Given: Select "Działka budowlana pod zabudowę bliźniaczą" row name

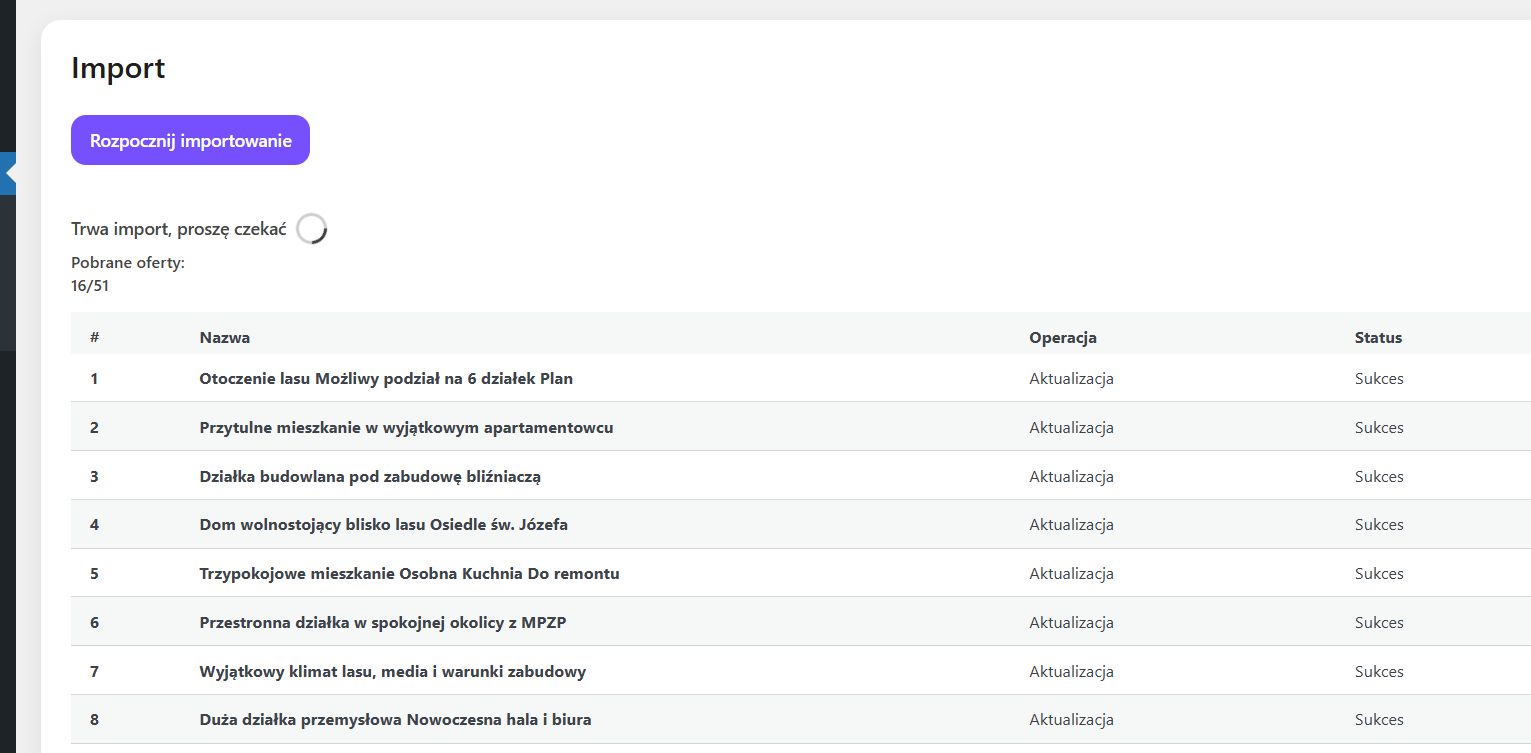Looking at the screenshot, I should [370, 477].
